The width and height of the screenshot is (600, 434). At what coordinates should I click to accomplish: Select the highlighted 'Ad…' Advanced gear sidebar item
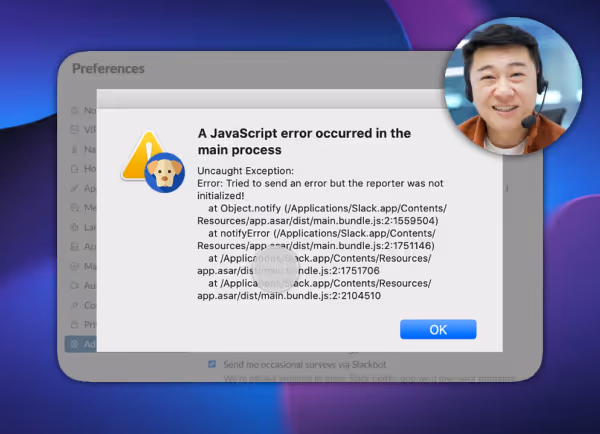81,344
